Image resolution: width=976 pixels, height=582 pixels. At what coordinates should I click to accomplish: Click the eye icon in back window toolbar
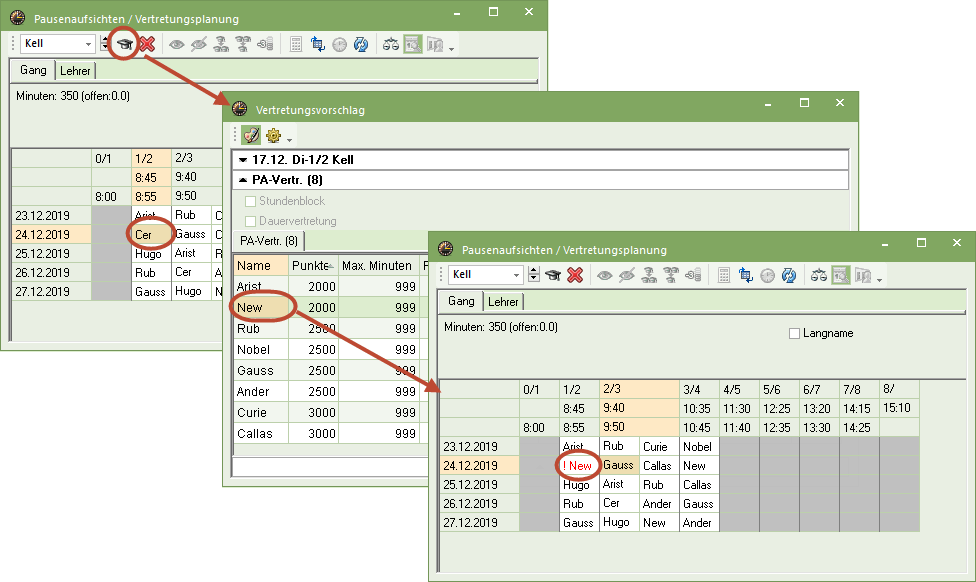pyautogui.click(x=177, y=44)
